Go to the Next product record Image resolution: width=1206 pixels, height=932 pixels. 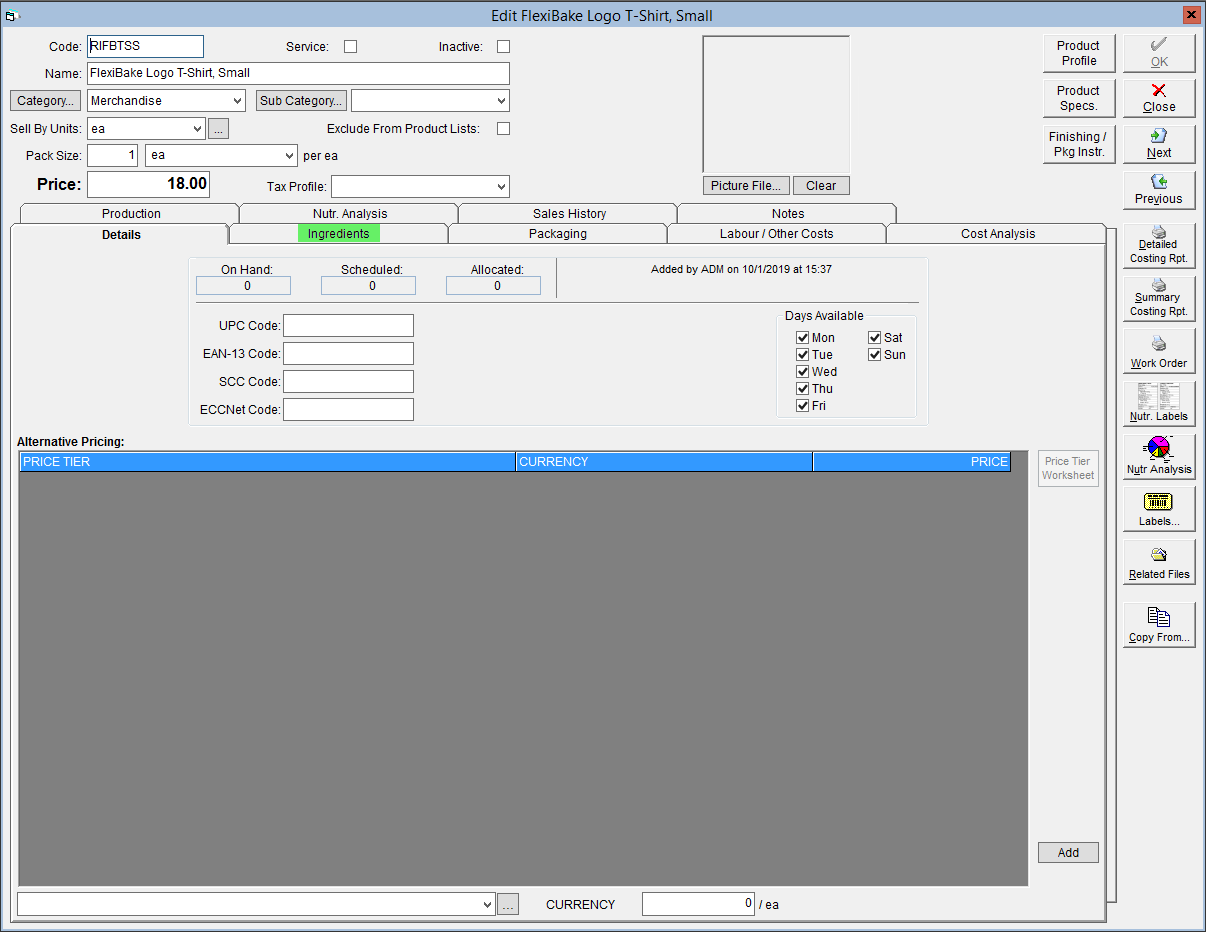point(1159,144)
